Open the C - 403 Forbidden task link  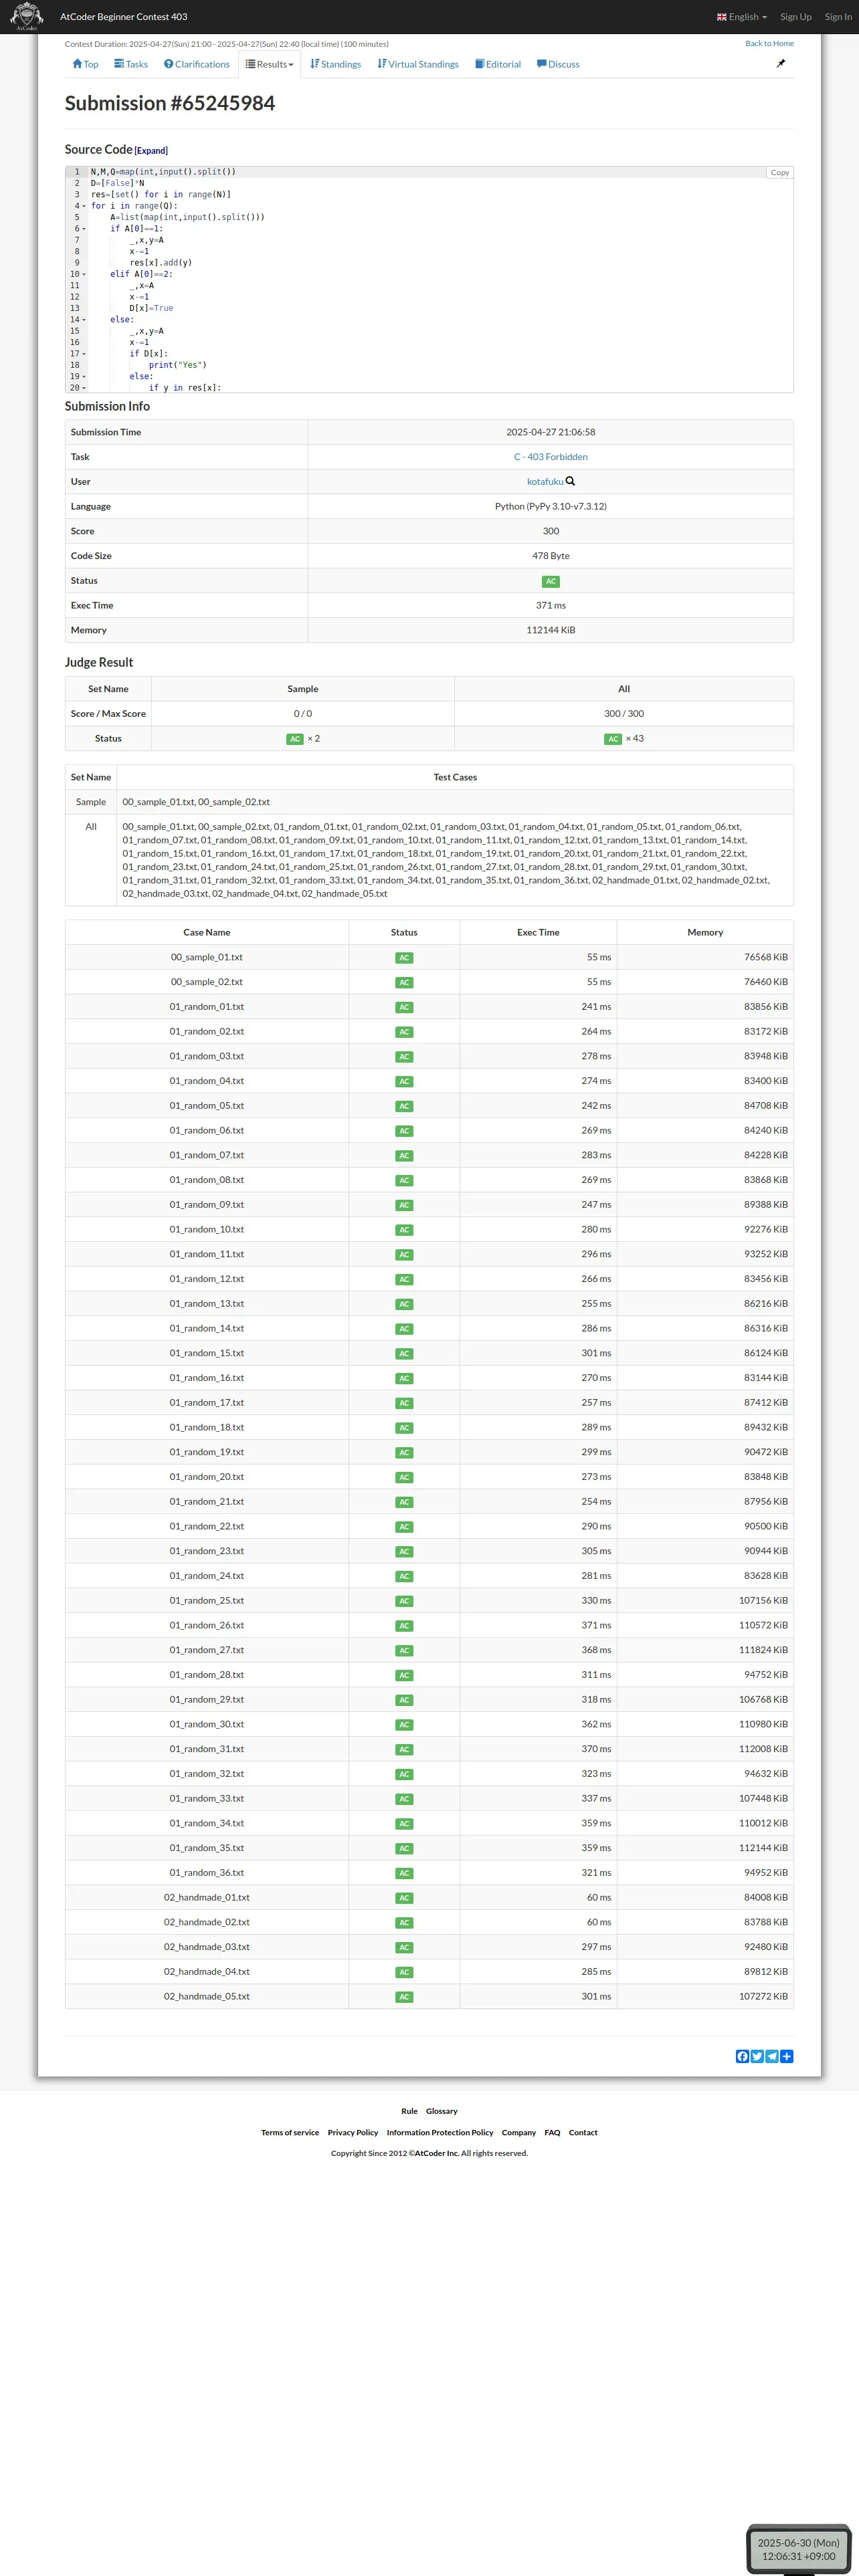coord(550,457)
